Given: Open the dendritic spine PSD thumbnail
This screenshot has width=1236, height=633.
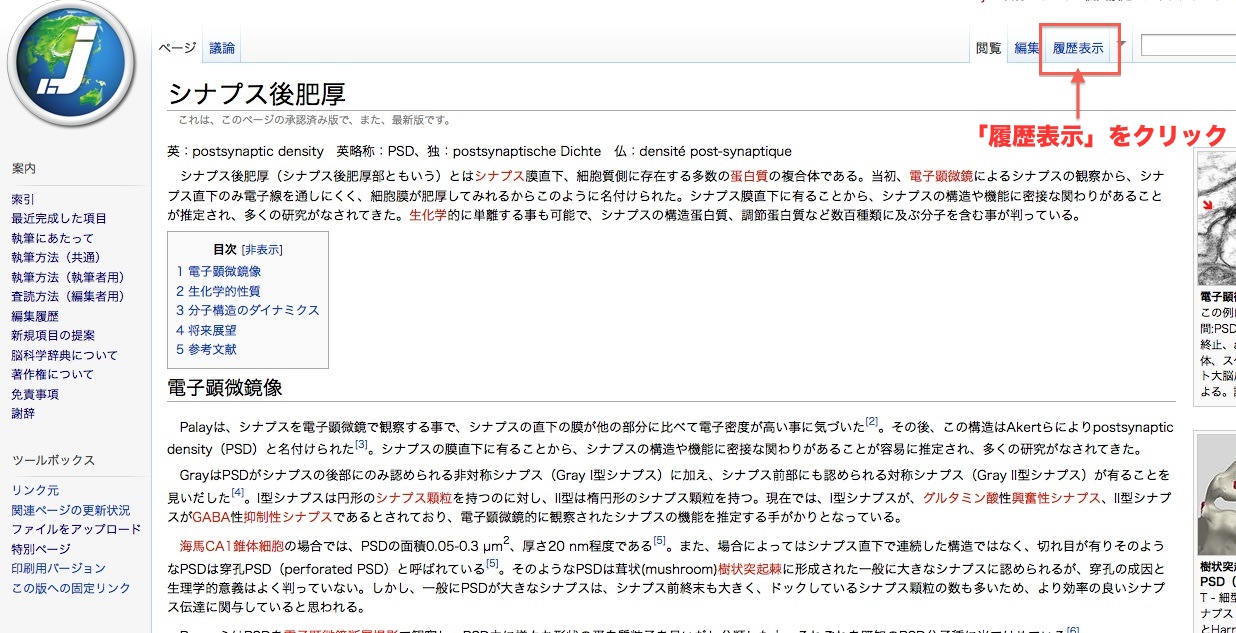Looking at the screenshot, I should coord(1216,493).
